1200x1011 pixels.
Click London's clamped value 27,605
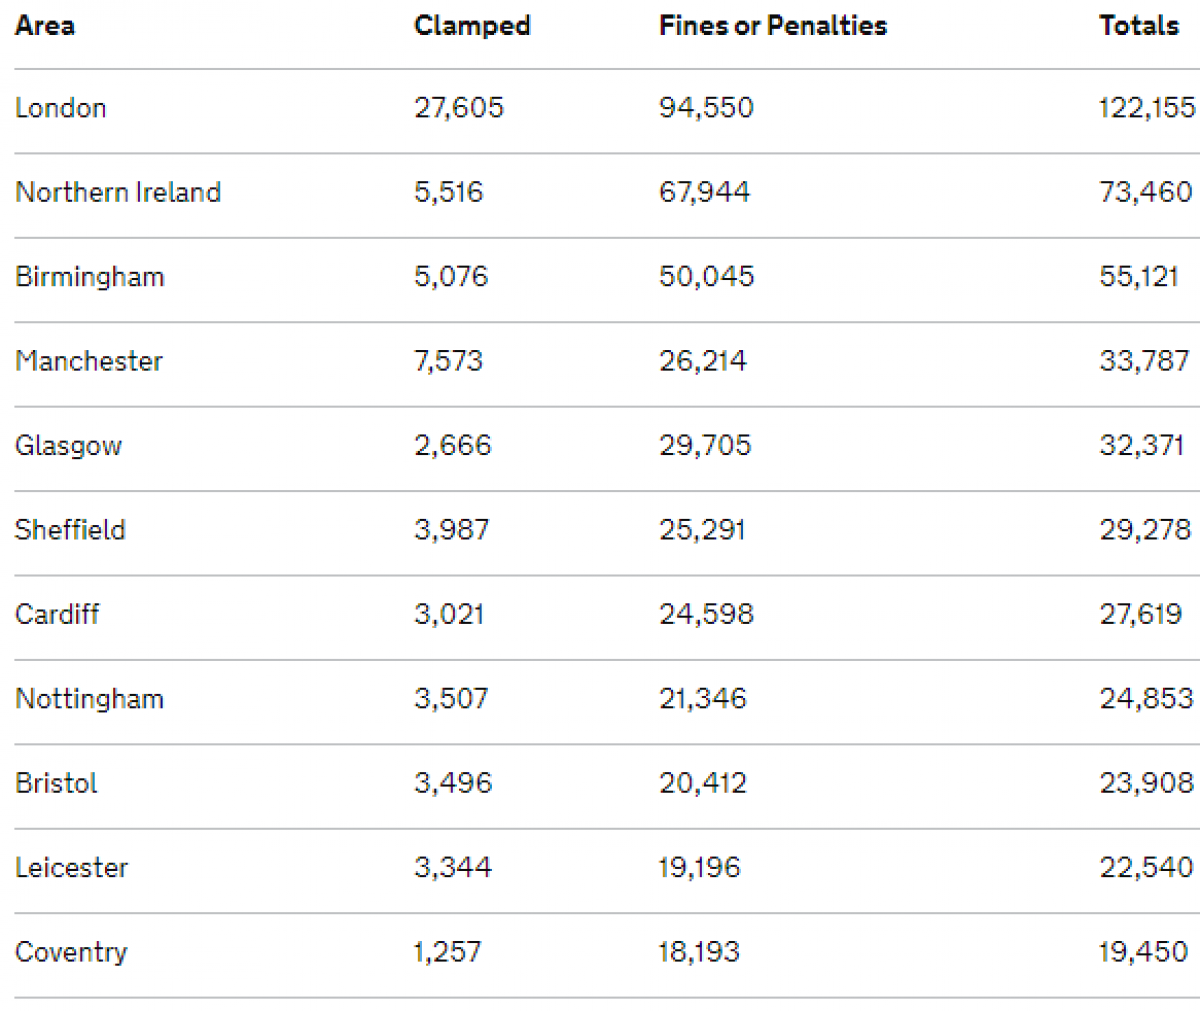tap(459, 108)
